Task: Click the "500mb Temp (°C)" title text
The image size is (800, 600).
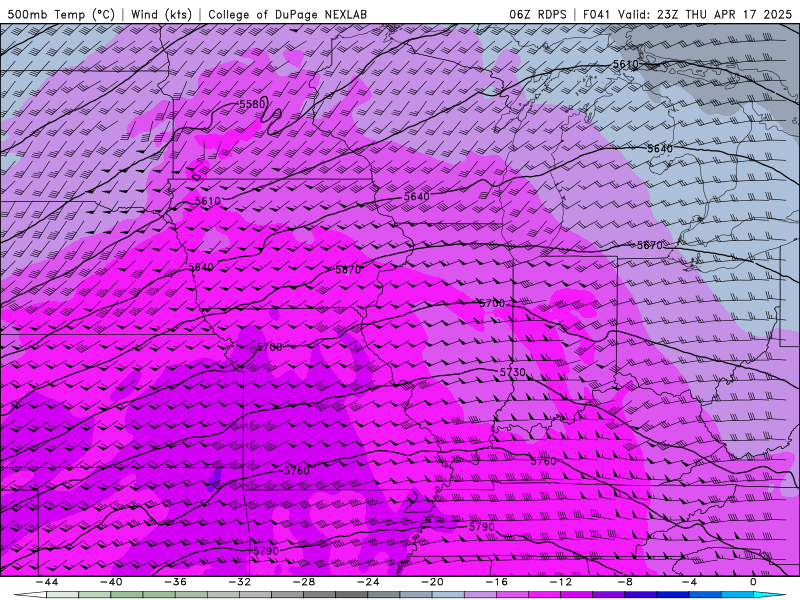Action: tap(62, 14)
